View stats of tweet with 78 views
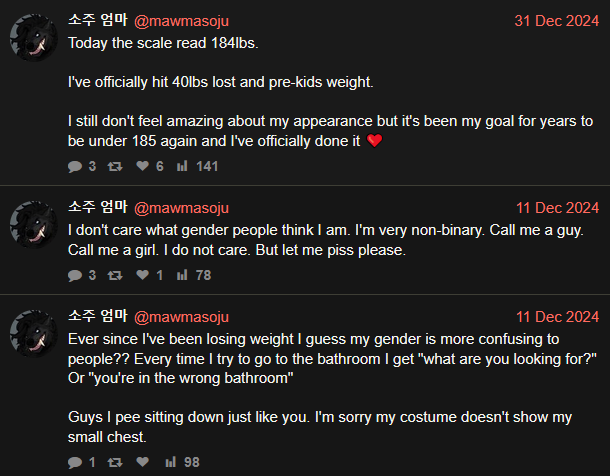 (182, 275)
